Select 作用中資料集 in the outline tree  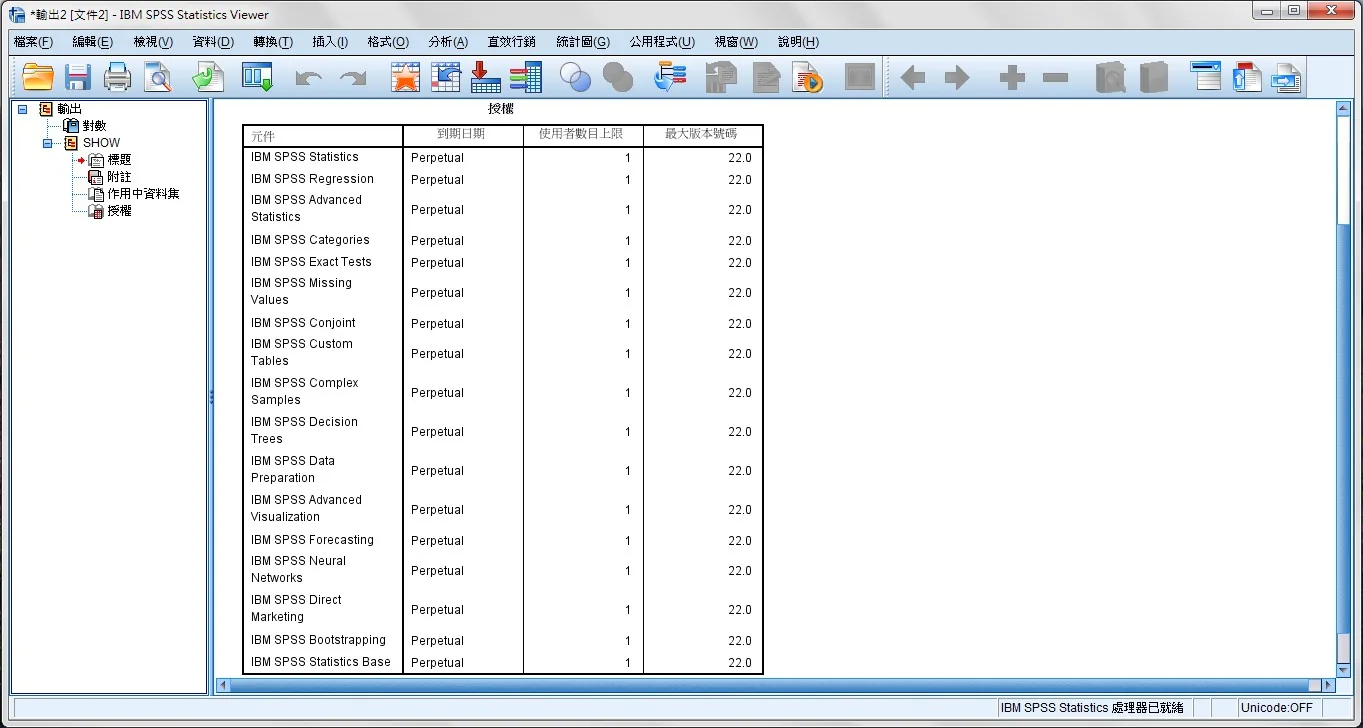(143, 194)
